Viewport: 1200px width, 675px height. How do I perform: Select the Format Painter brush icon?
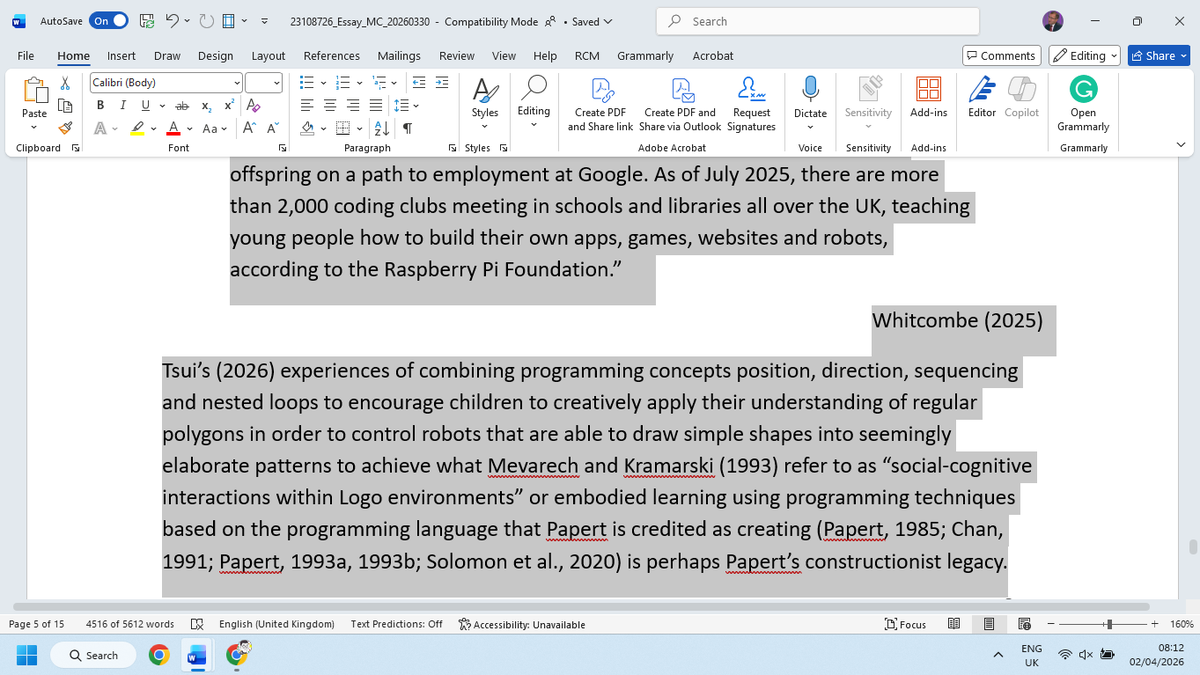click(65, 127)
